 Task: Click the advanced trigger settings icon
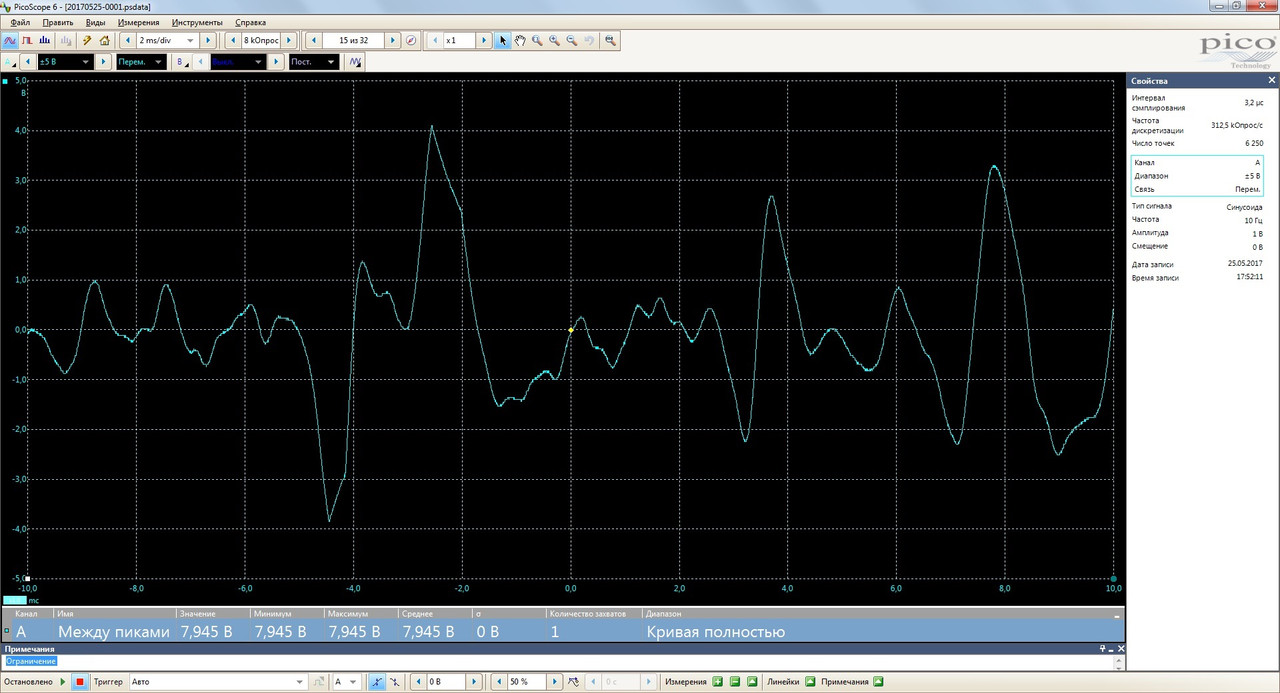coord(319,682)
